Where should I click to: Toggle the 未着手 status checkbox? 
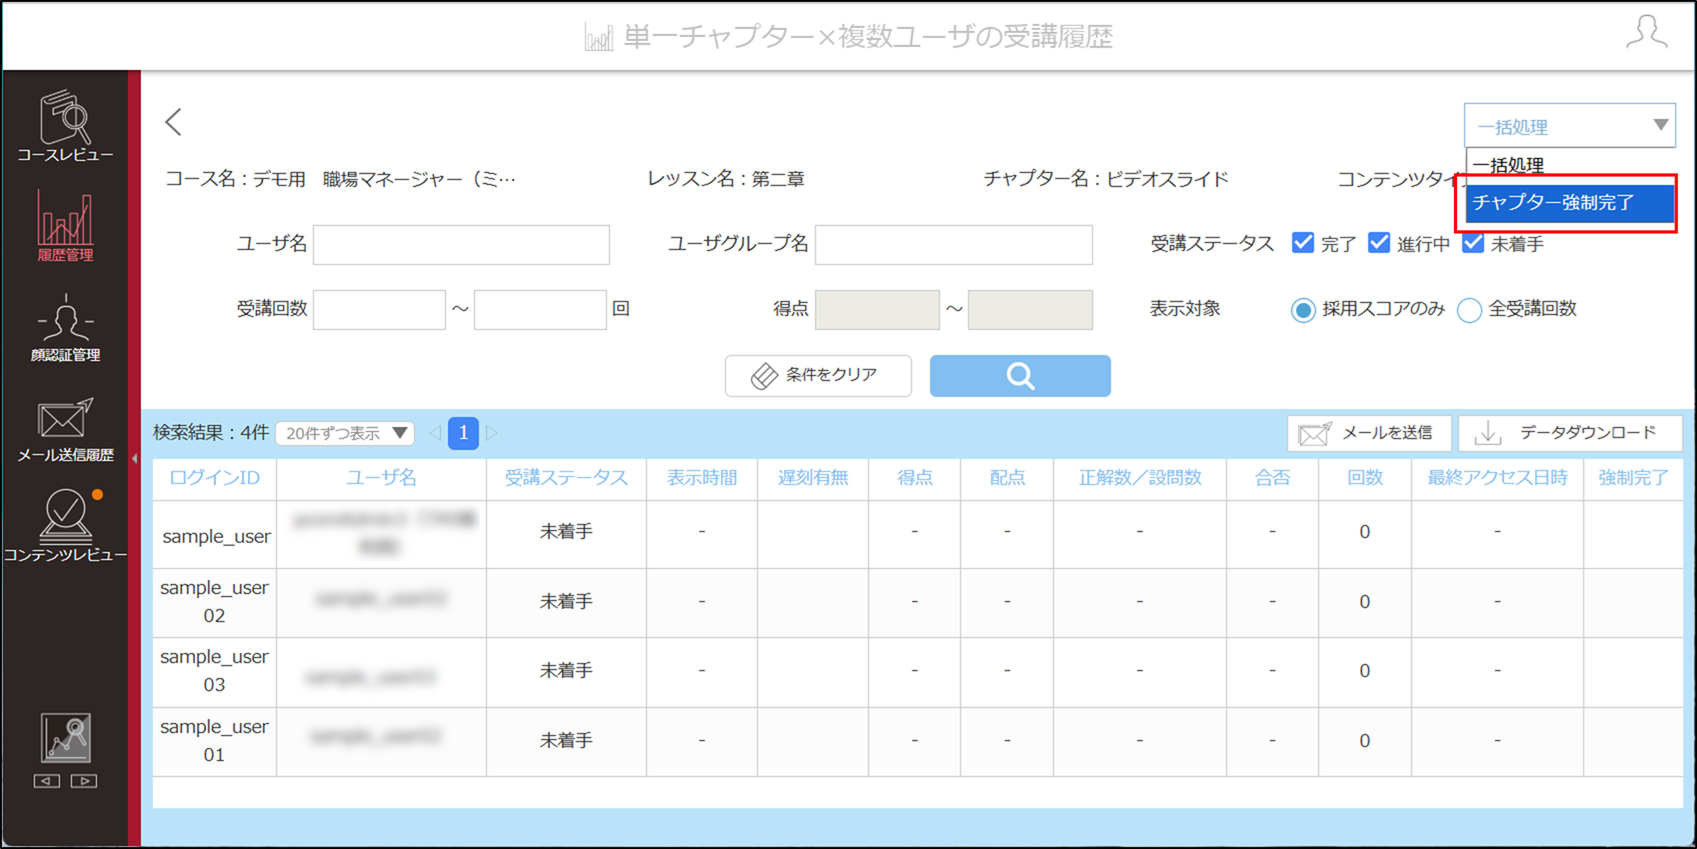click(1473, 243)
